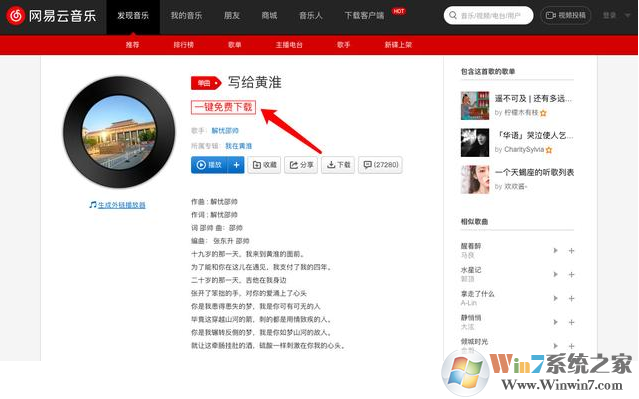Viewport: 639px width, 399px height.
Task: Open the 遥不可及 playlist cover thumbnail
Action: [x=475, y=106]
